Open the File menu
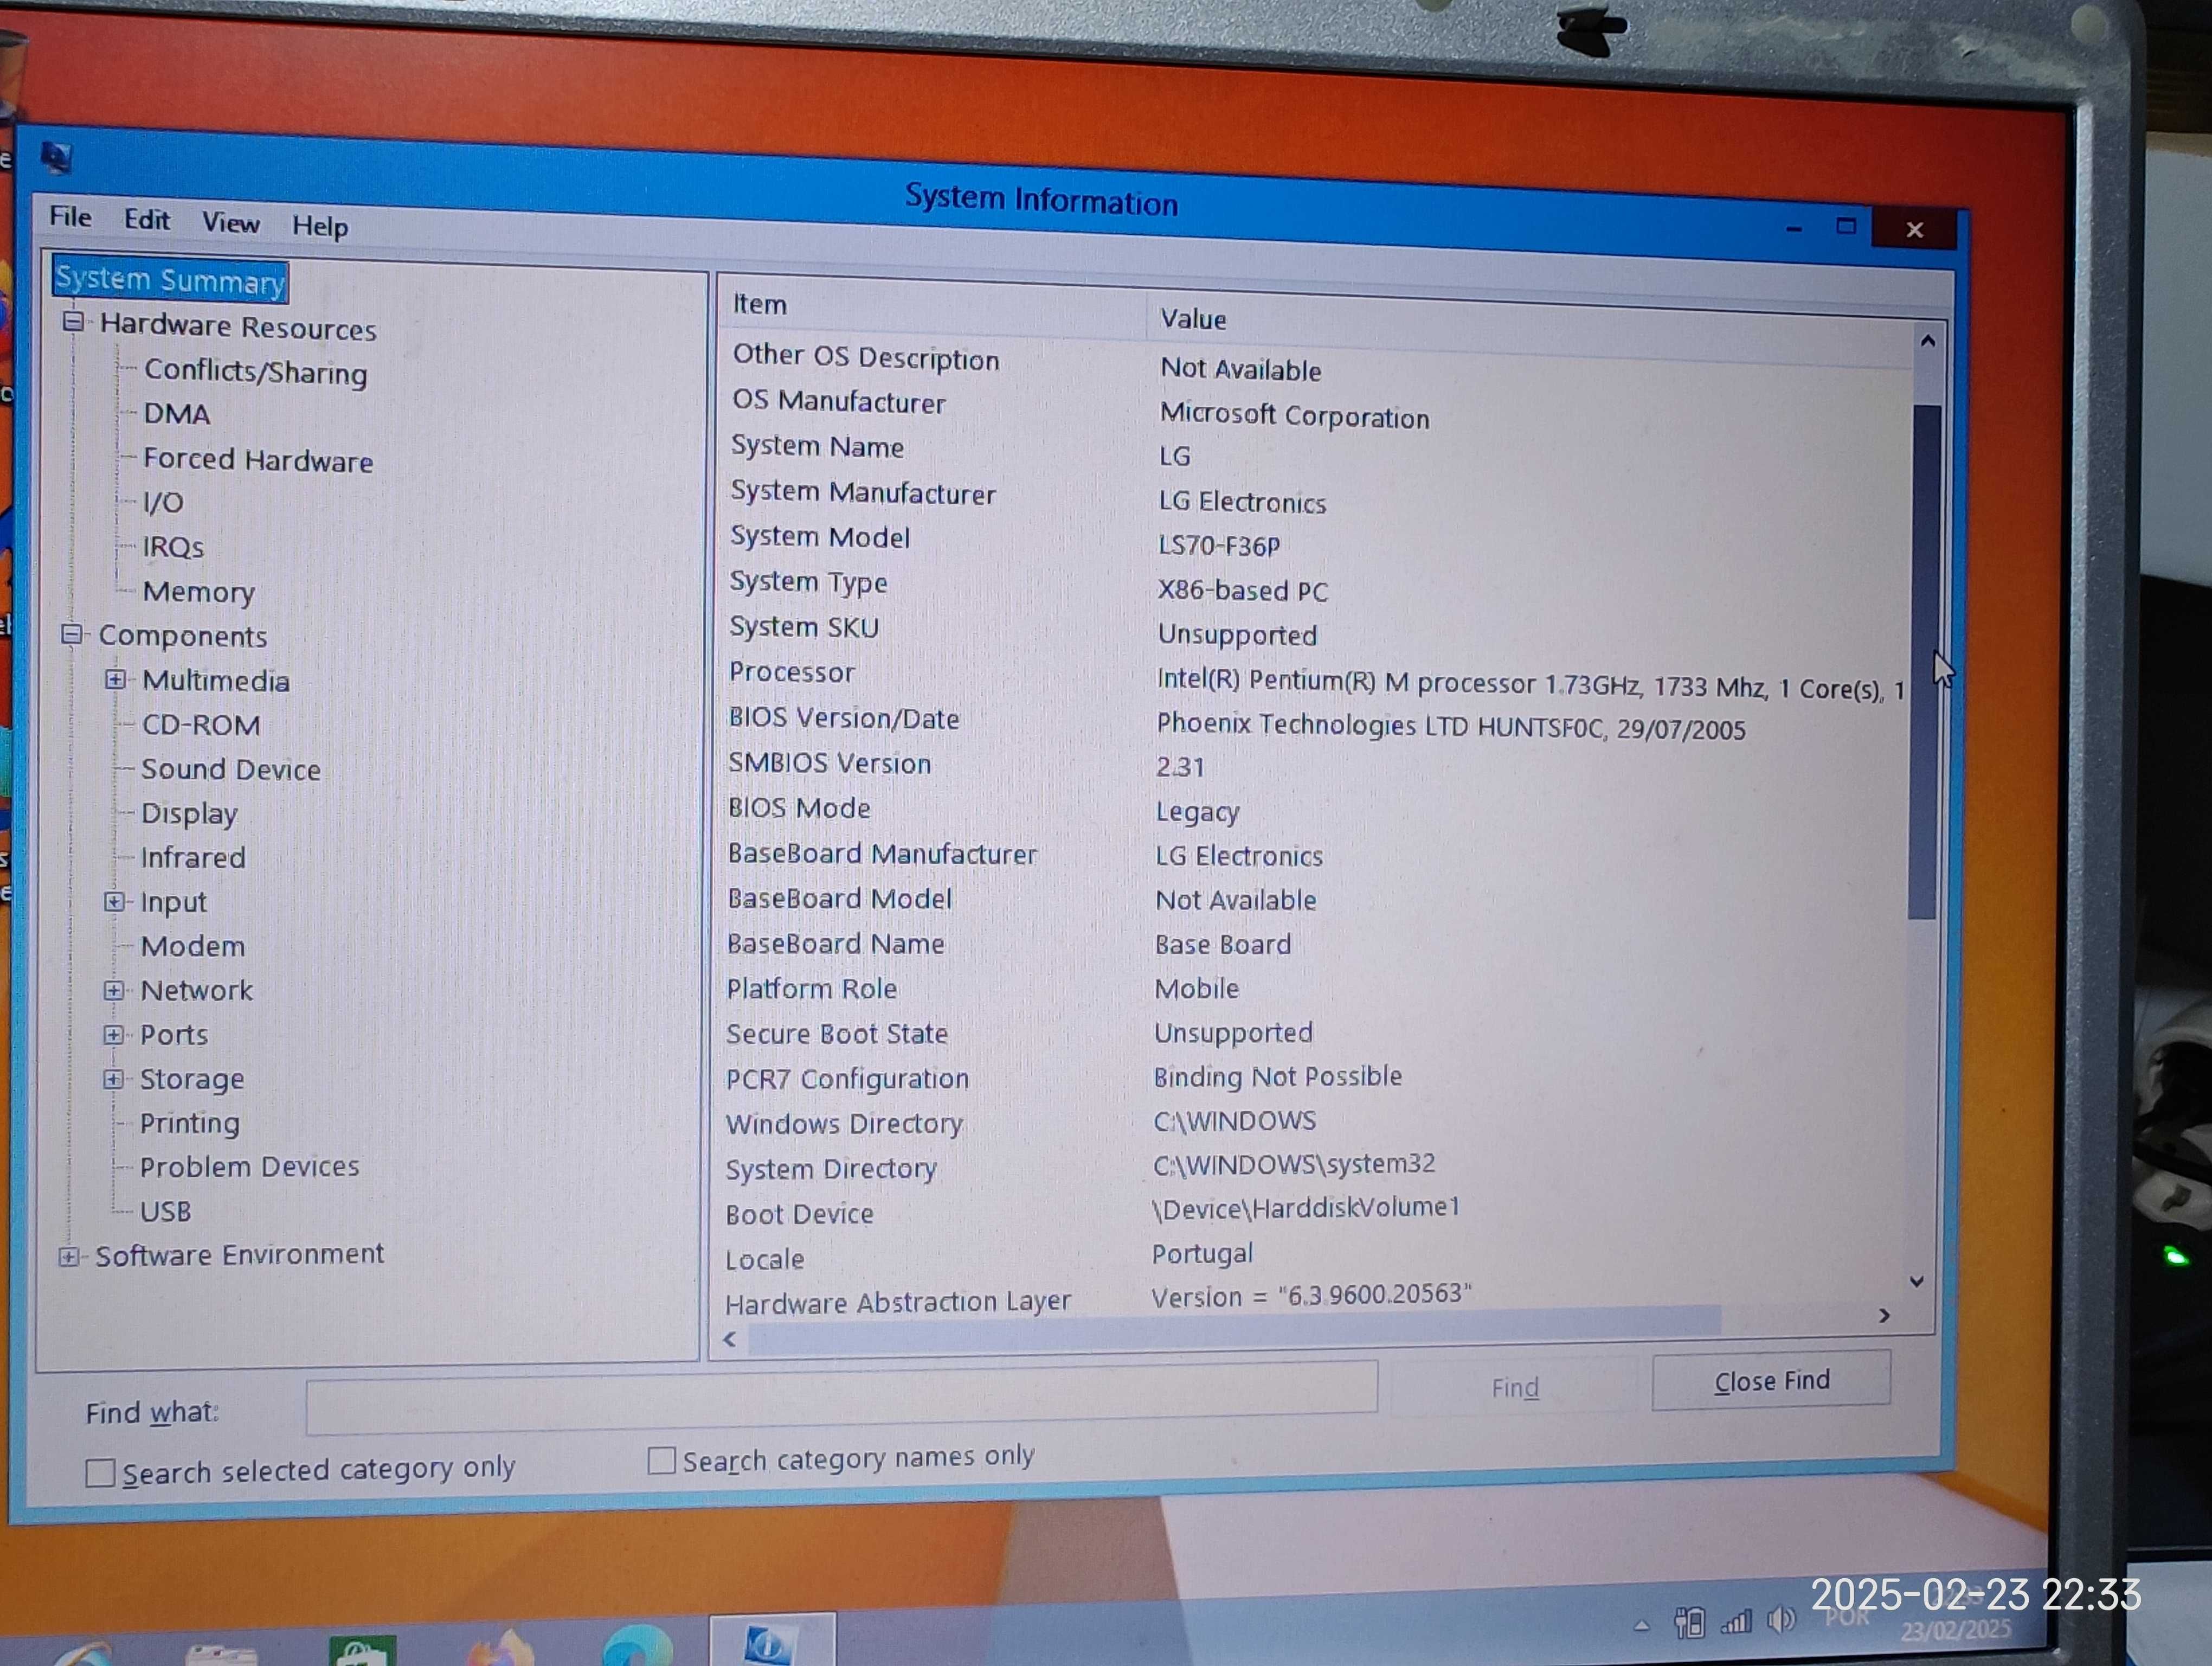The height and width of the screenshot is (1666, 2212). coord(70,217)
